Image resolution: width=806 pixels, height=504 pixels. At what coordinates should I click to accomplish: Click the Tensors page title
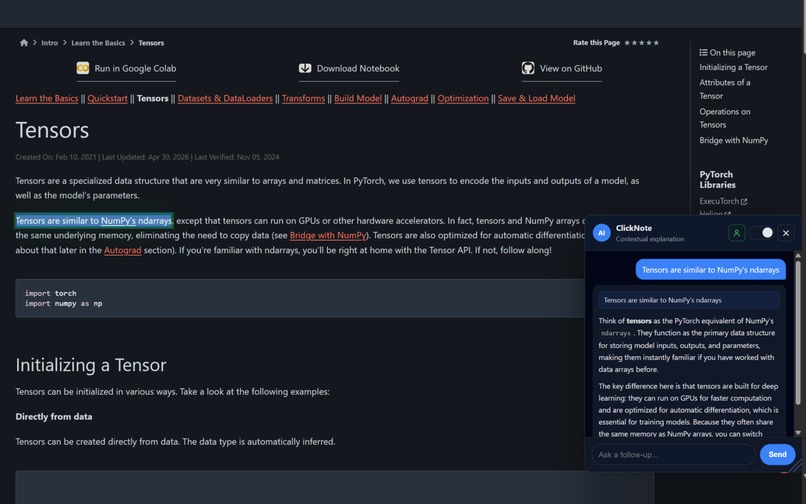click(52, 130)
